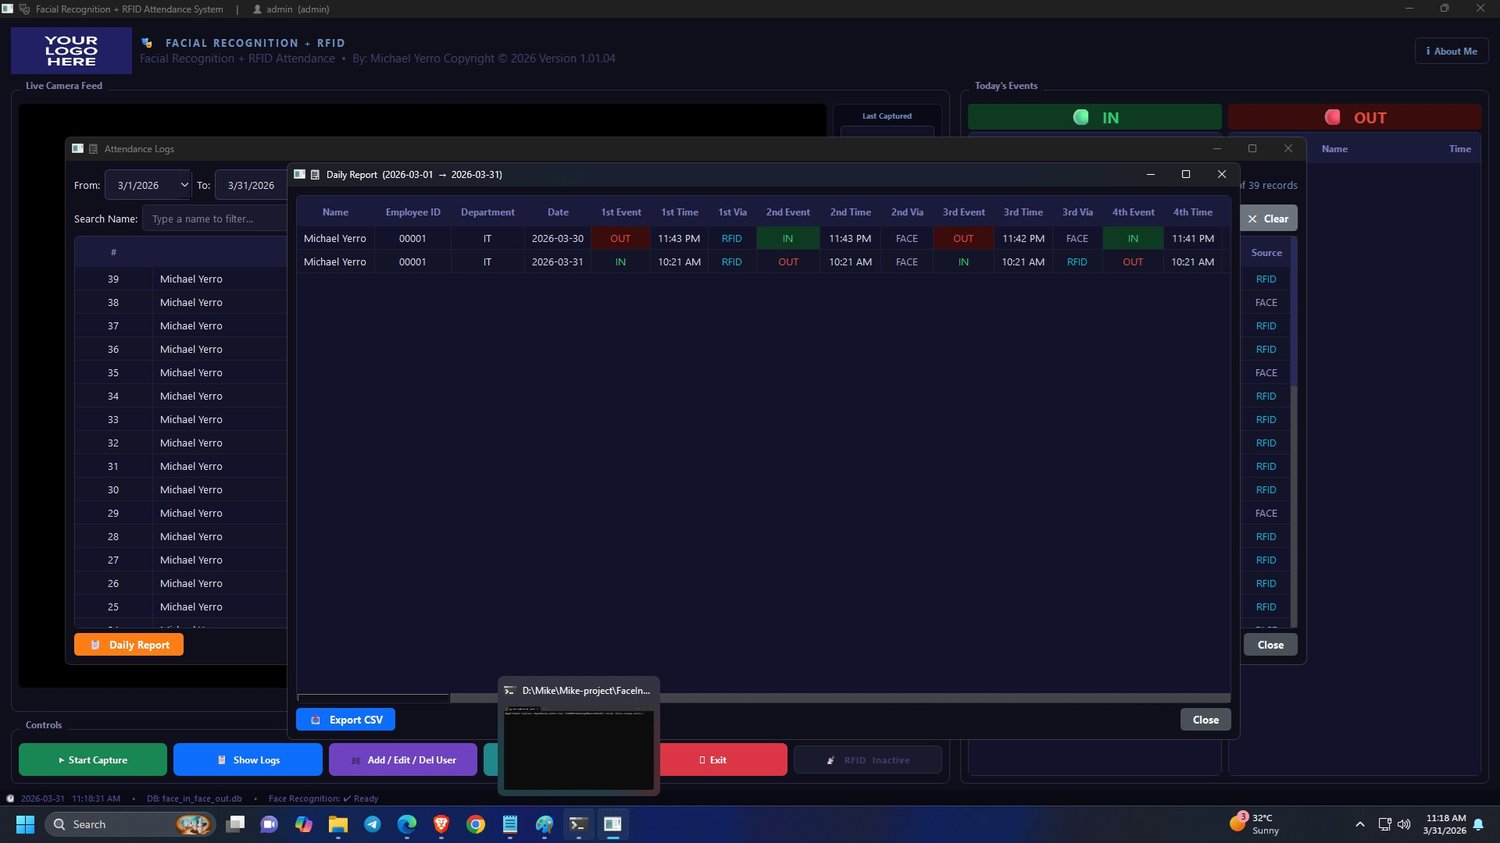Select the 2026-03-30 date cell
Screen dimensions: 1500x843
558,239
